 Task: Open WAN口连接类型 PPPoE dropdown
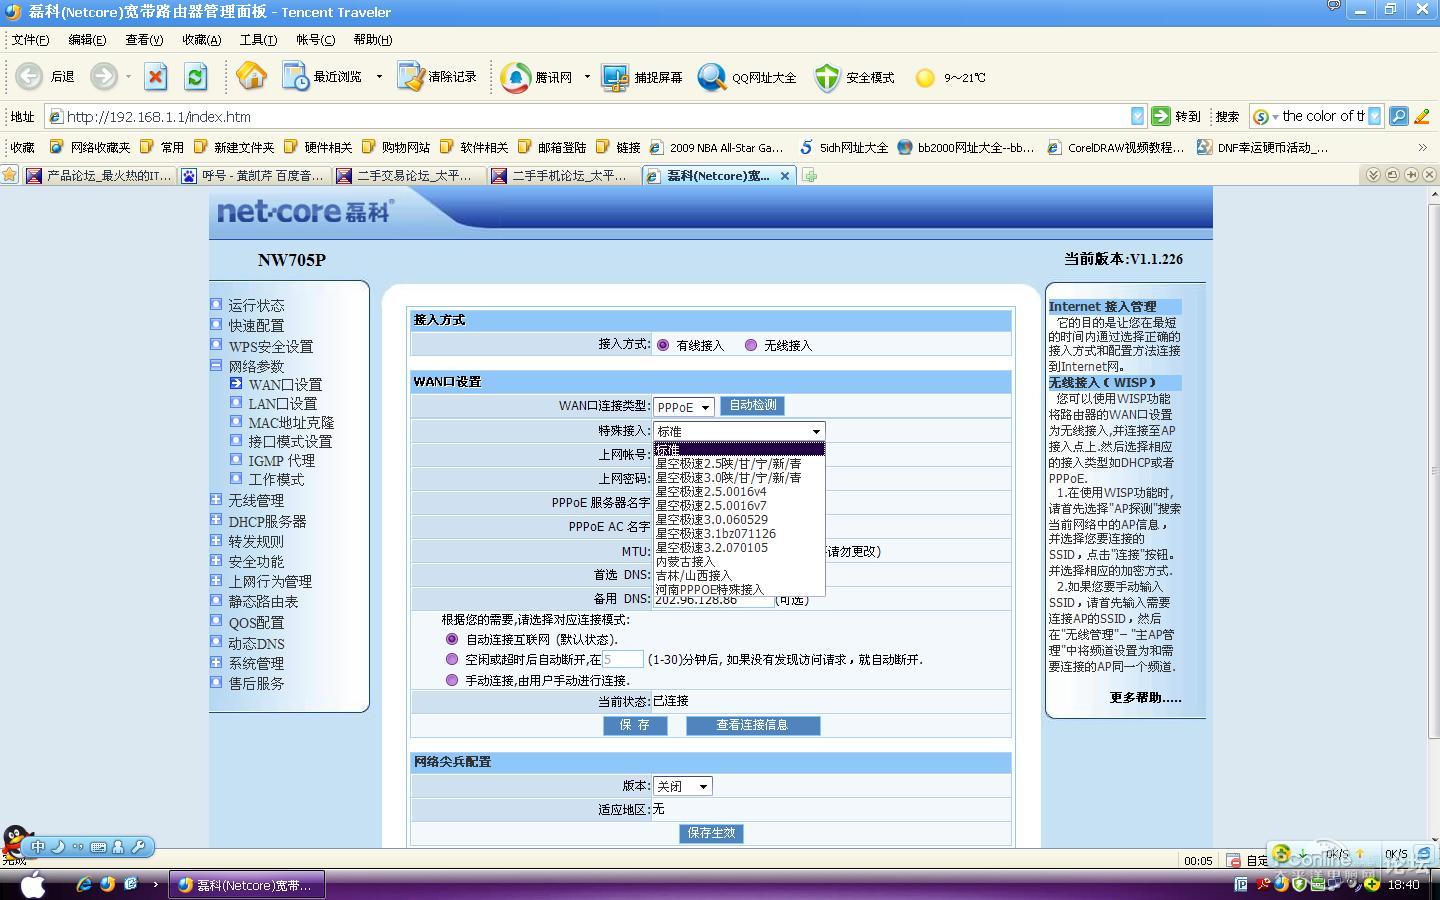(684, 407)
